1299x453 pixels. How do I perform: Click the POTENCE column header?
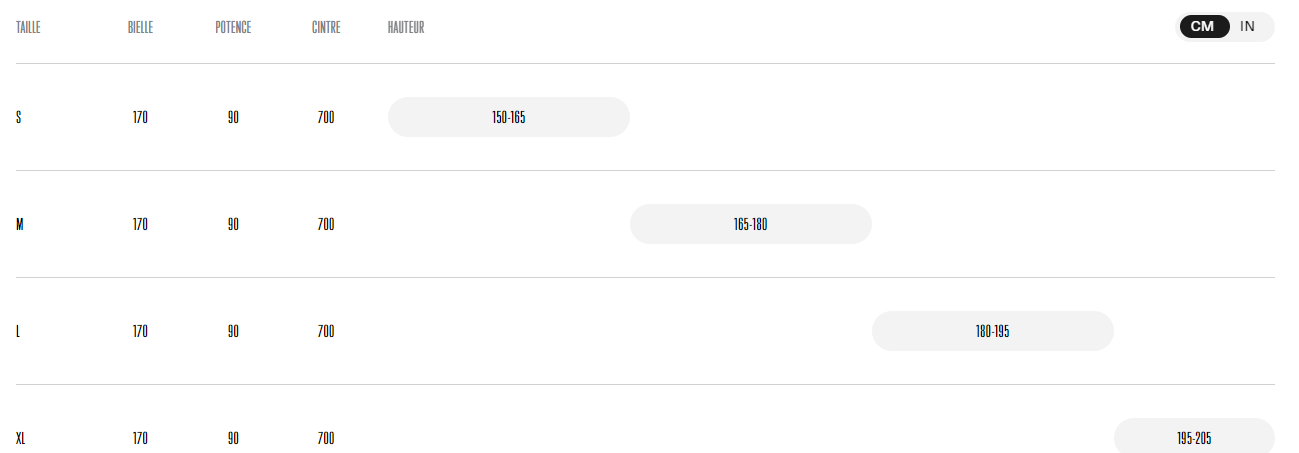[233, 28]
